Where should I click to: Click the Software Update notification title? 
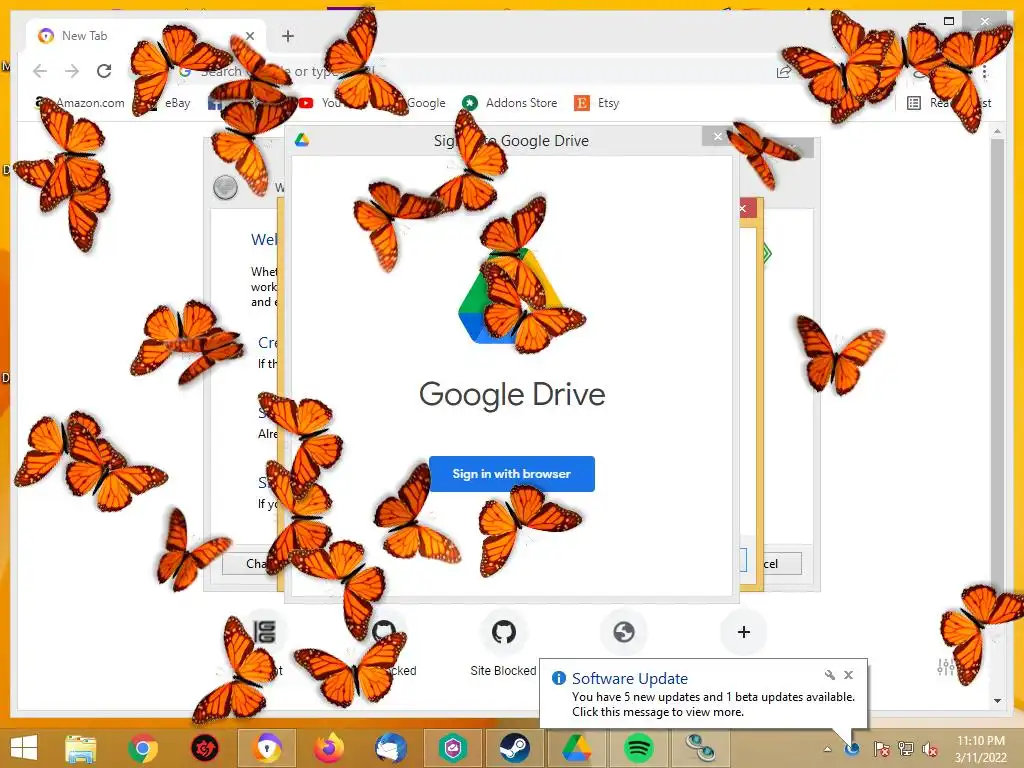pyautogui.click(x=630, y=679)
